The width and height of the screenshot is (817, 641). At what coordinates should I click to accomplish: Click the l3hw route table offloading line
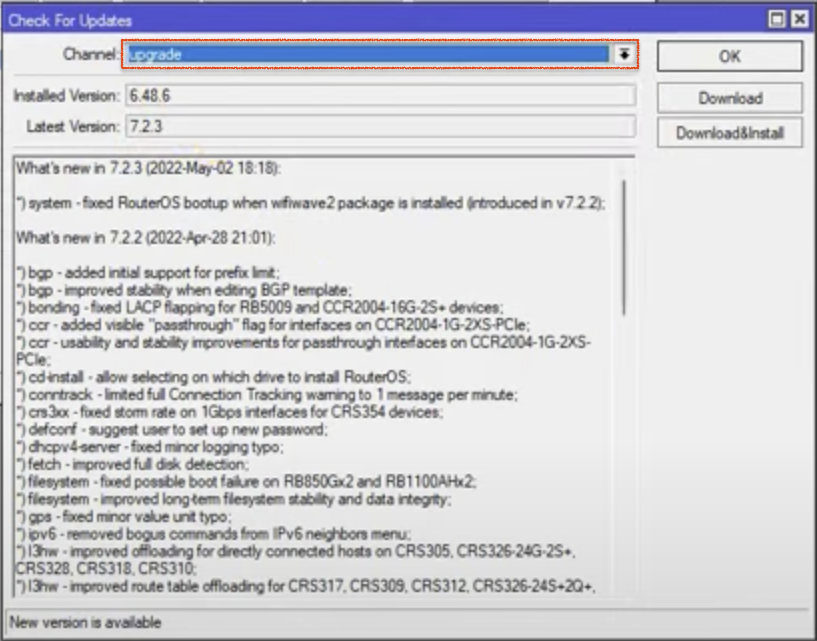[x=306, y=586]
